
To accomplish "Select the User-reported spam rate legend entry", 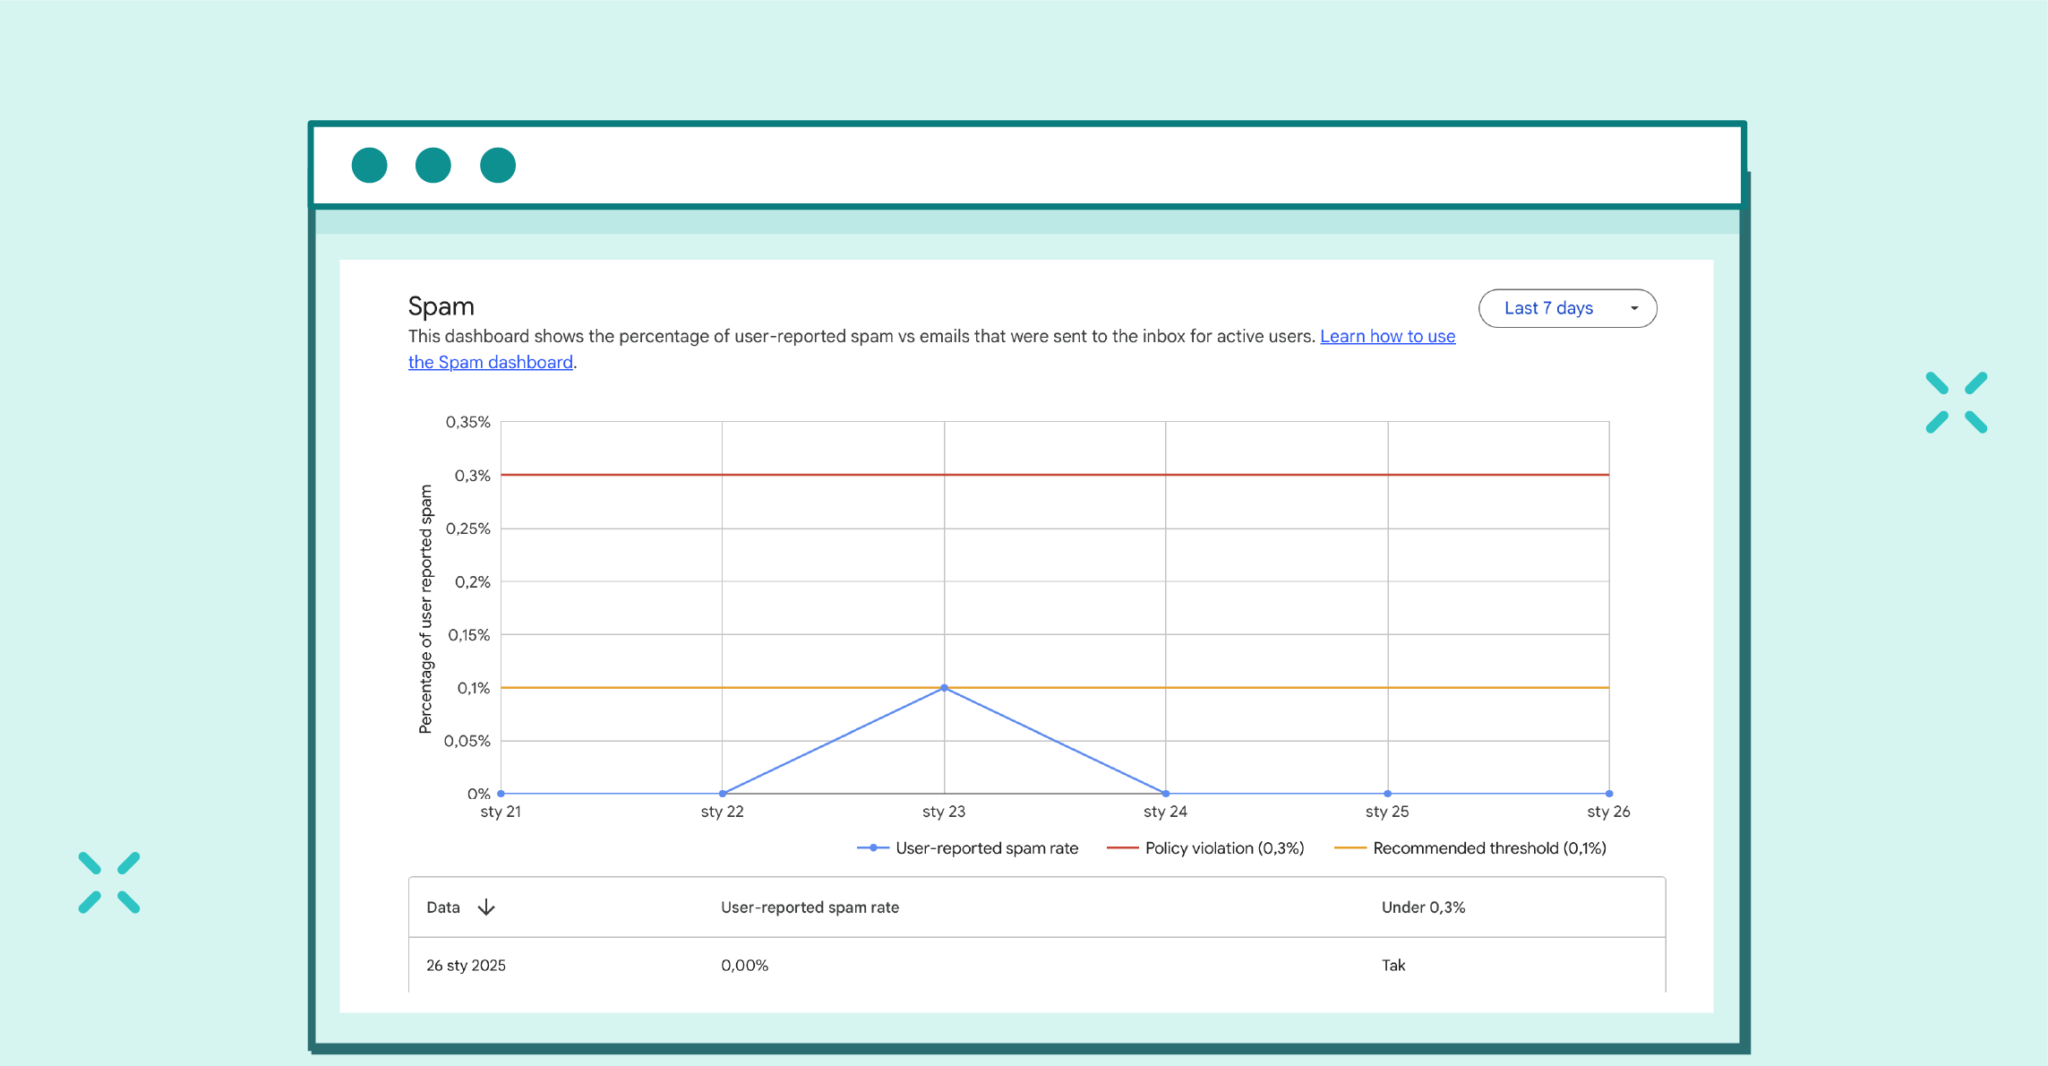I will pos(986,847).
